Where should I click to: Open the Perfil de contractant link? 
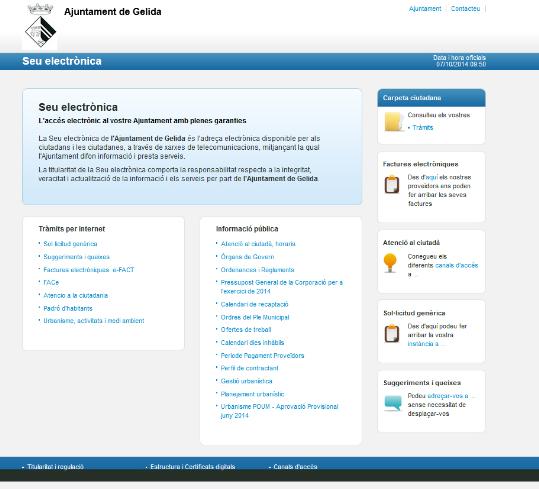[x=249, y=368]
